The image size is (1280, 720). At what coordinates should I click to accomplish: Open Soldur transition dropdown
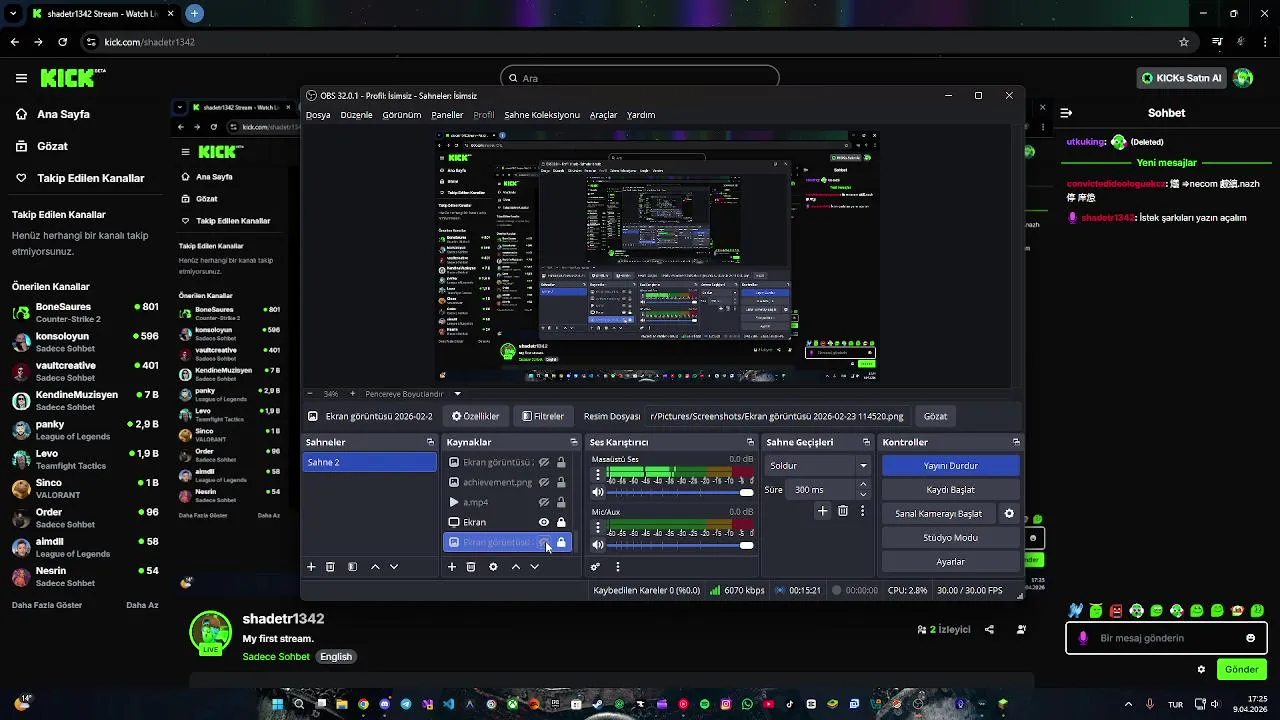point(818,466)
